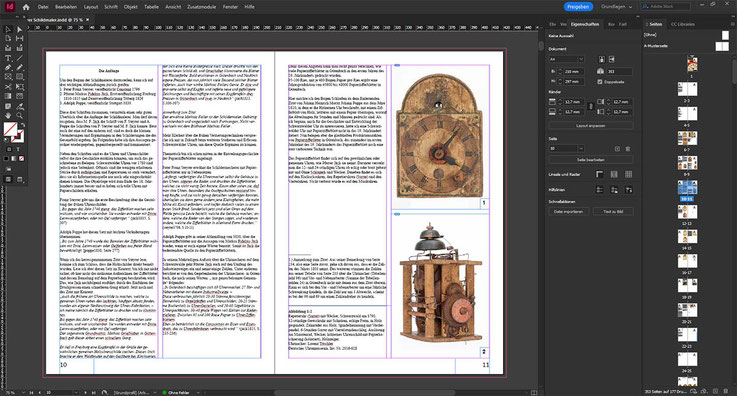Select the Line tool
Image resolution: width=737 pixels, height=396 pixels.
tap(19, 58)
